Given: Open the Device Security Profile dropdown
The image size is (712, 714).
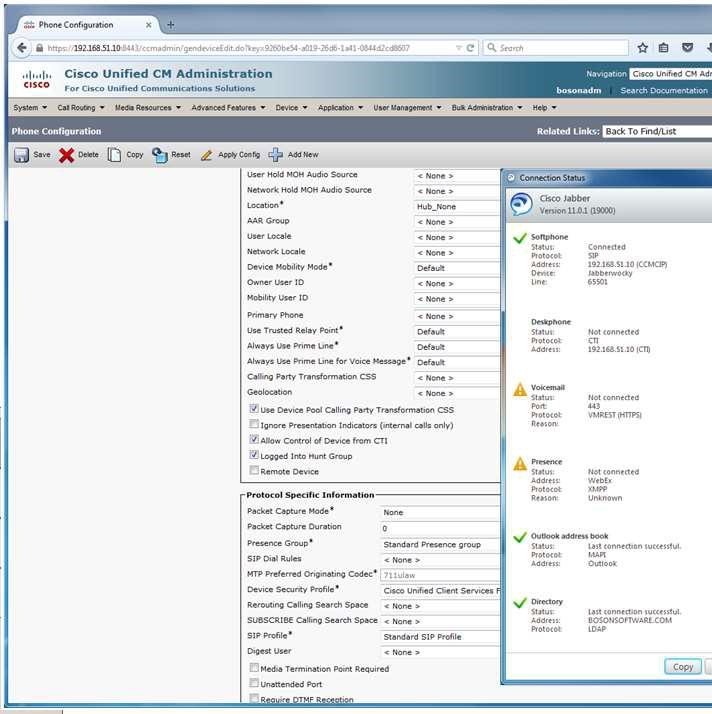Looking at the screenshot, I should (440, 591).
